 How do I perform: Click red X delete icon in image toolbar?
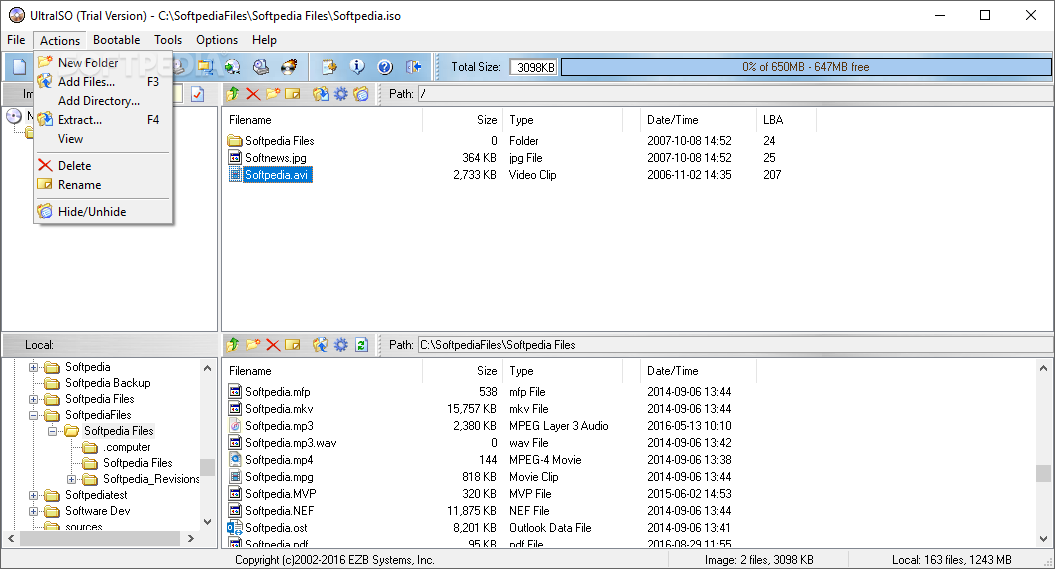click(x=253, y=94)
